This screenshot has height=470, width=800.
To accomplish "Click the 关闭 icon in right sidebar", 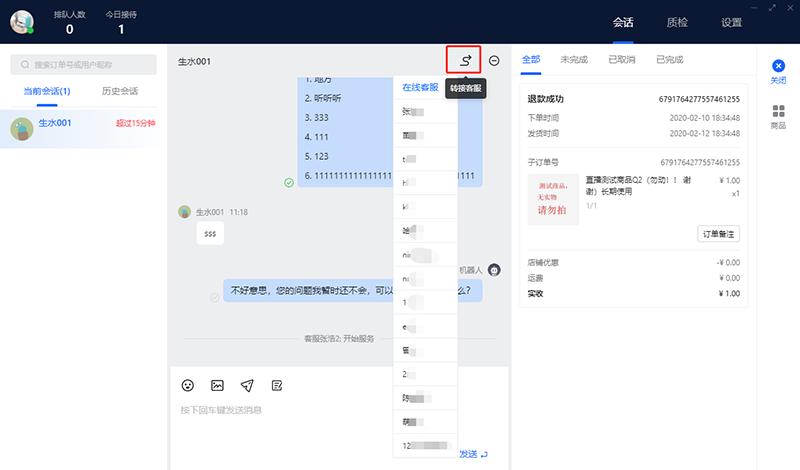I will coord(778,66).
